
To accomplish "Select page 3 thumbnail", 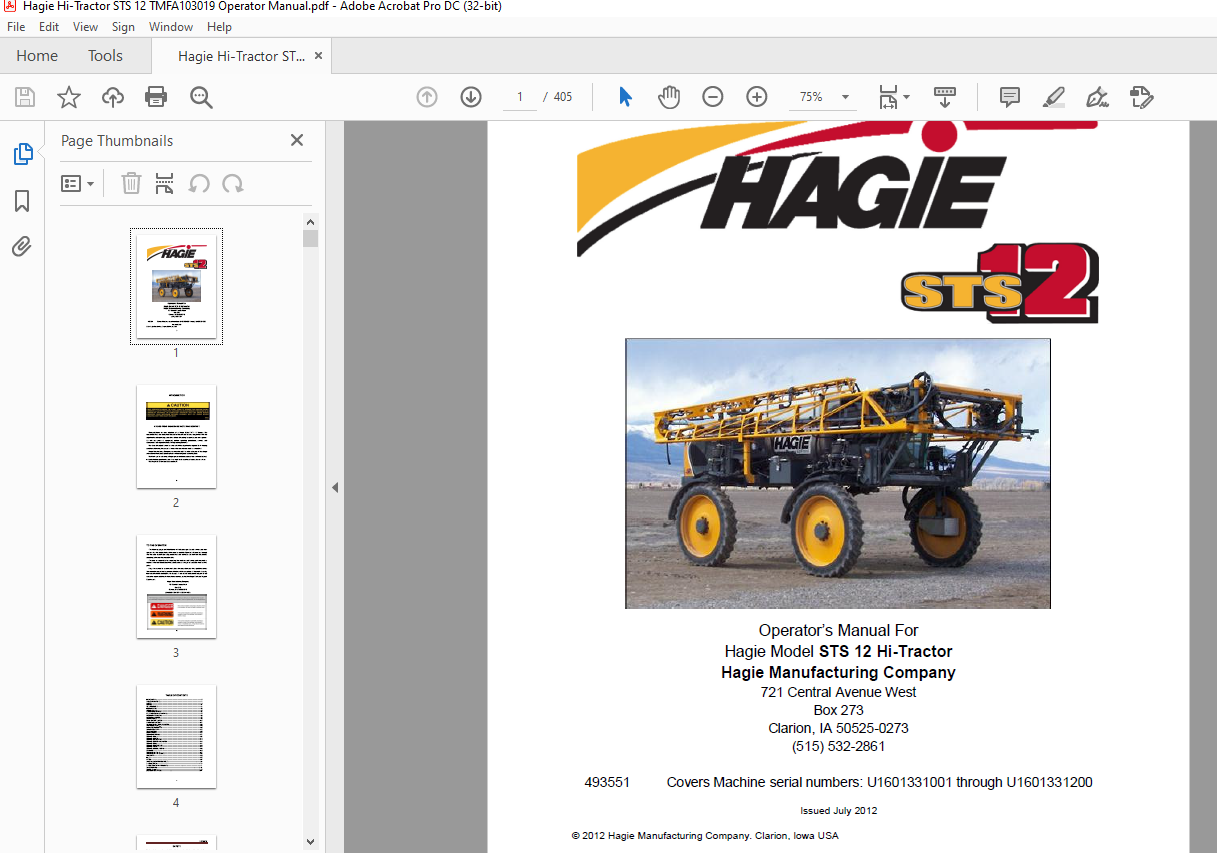I will click(176, 587).
